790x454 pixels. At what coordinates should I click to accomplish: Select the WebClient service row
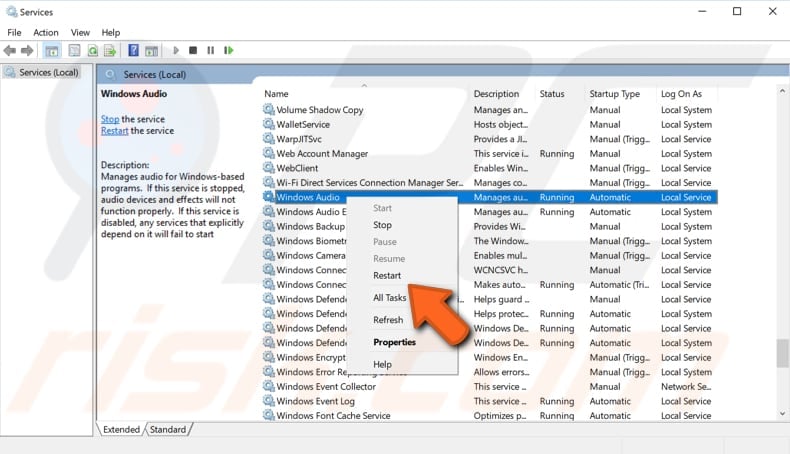[x=490, y=168]
